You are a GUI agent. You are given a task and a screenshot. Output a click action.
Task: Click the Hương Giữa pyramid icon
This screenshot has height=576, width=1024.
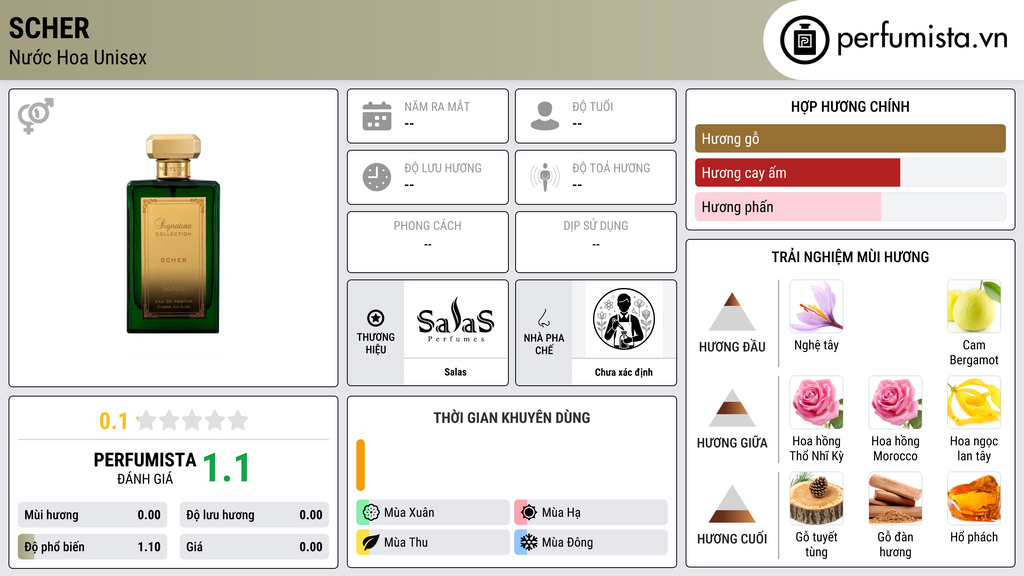point(732,408)
